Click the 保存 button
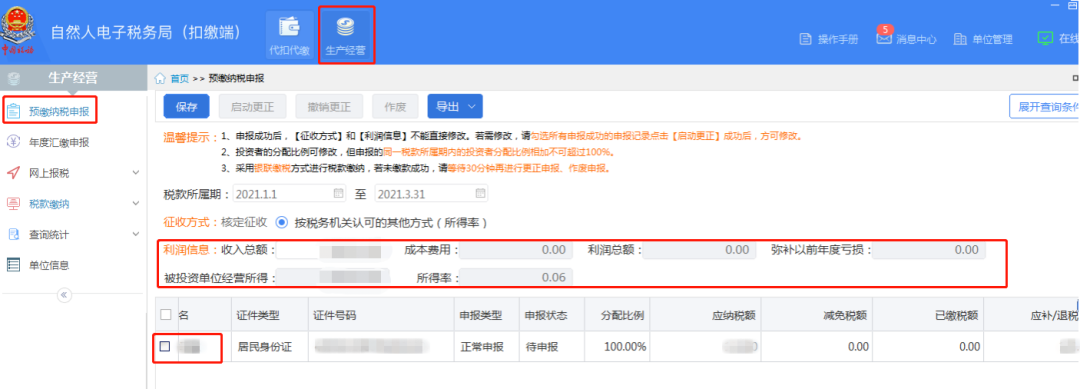Image resolution: width=1080 pixels, height=389 pixels. click(x=187, y=107)
